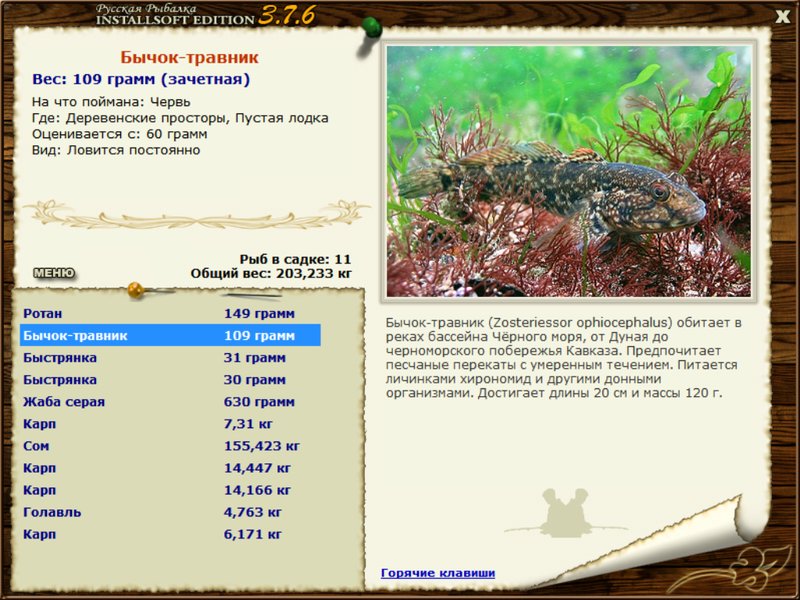Image resolution: width=800 pixels, height=600 pixels.
Task: Click the Бычок-травник fish photo
Action: click(568, 171)
